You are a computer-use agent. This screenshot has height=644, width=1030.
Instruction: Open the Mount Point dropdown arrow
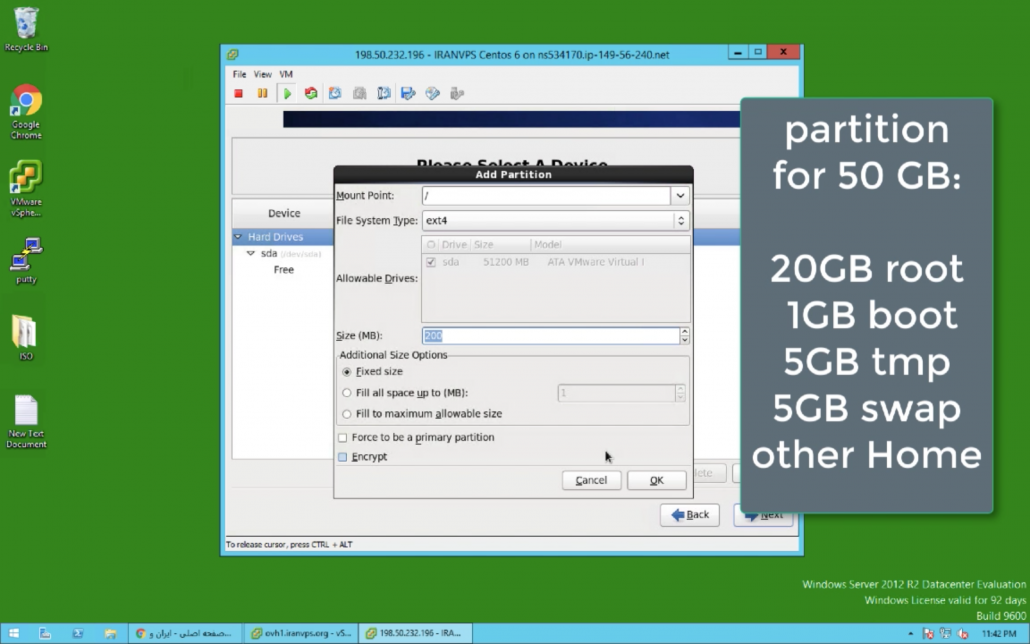[x=680, y=196]
